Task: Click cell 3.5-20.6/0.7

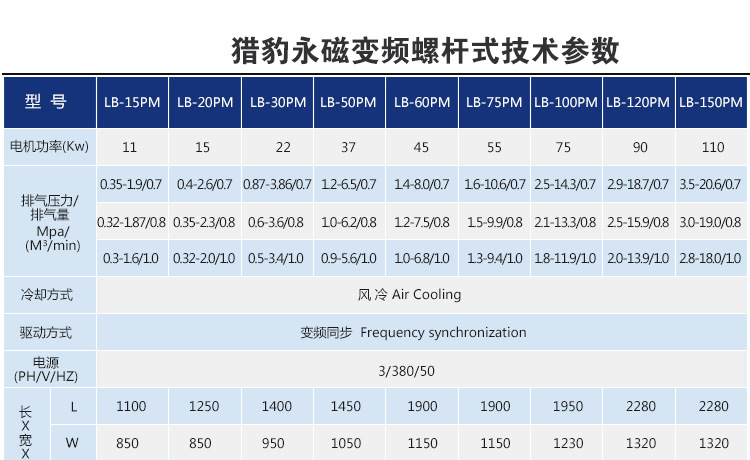Action: tap(710, 184)
